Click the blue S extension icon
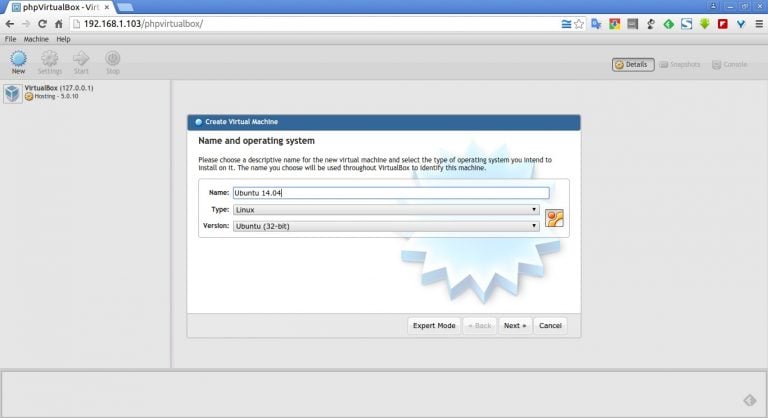Image resolution: width=768 pixels, height=418 pixels. [x=686, y=24]
